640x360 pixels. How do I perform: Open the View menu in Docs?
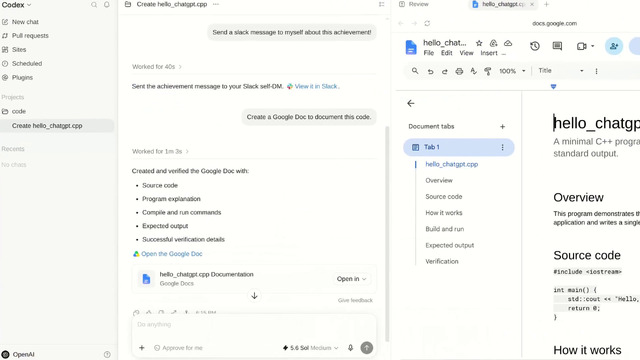coord(466,53)
